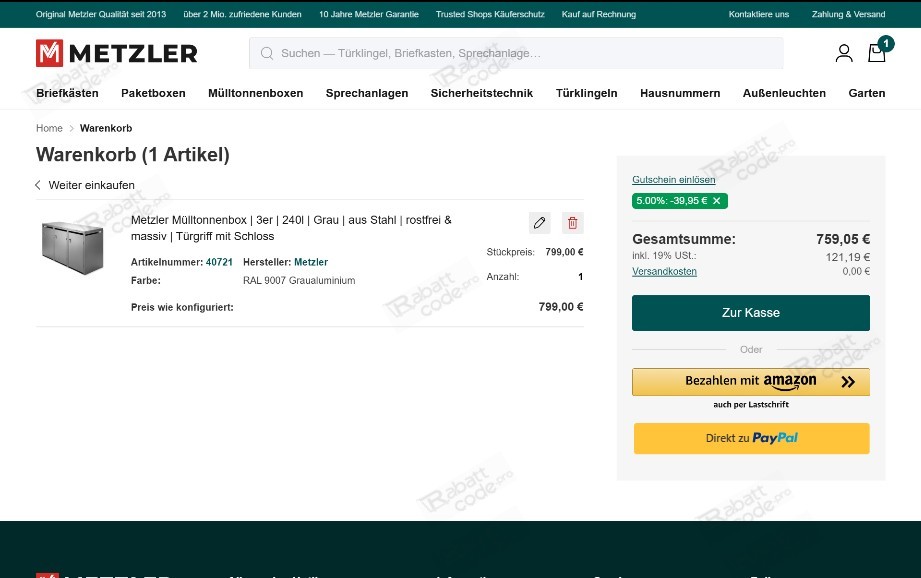Go to Home breadcrumb
This screenshot has width=921, height=578.
click(x=49, y=128)
